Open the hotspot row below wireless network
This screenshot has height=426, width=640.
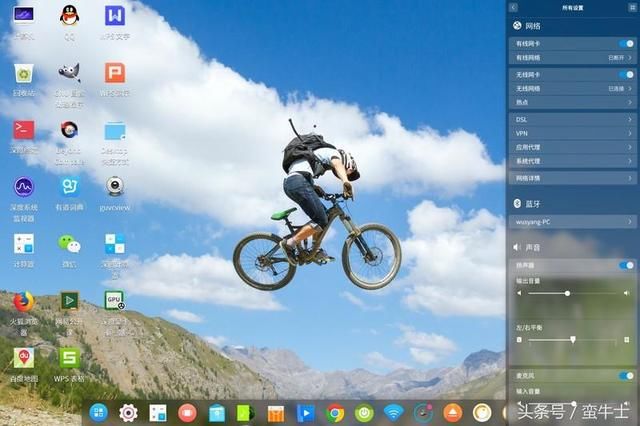coord(573,102)
